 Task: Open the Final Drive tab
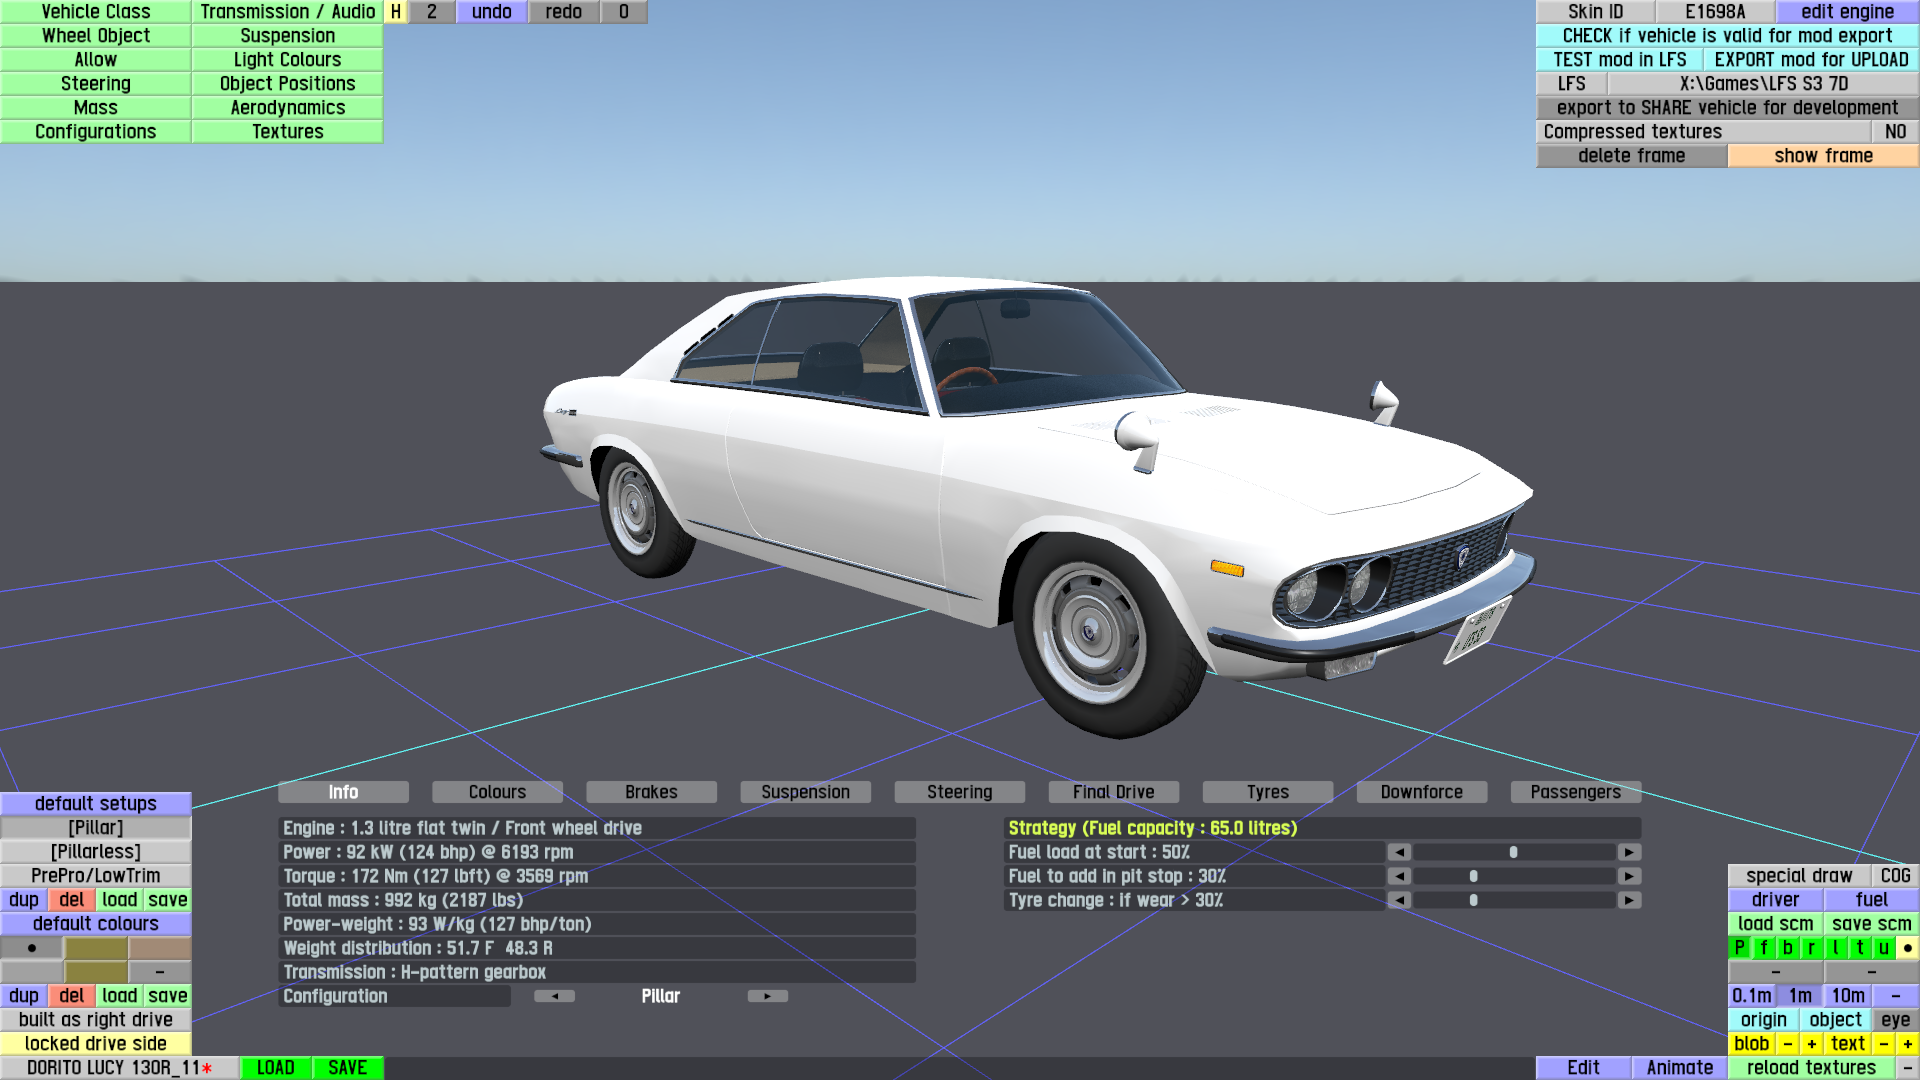pos(1113,792)
